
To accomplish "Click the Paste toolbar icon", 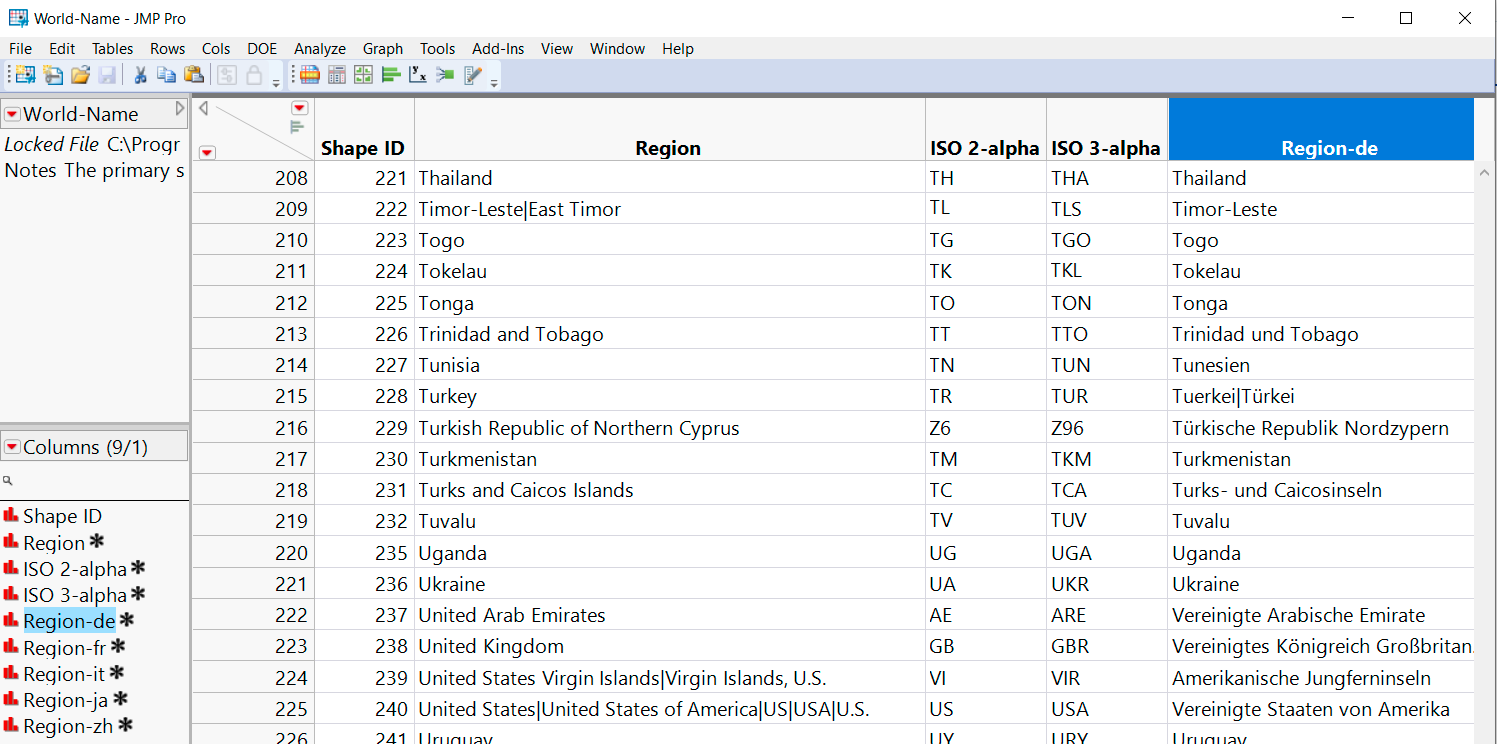I will pyautogui.click(x=194, y=74).
